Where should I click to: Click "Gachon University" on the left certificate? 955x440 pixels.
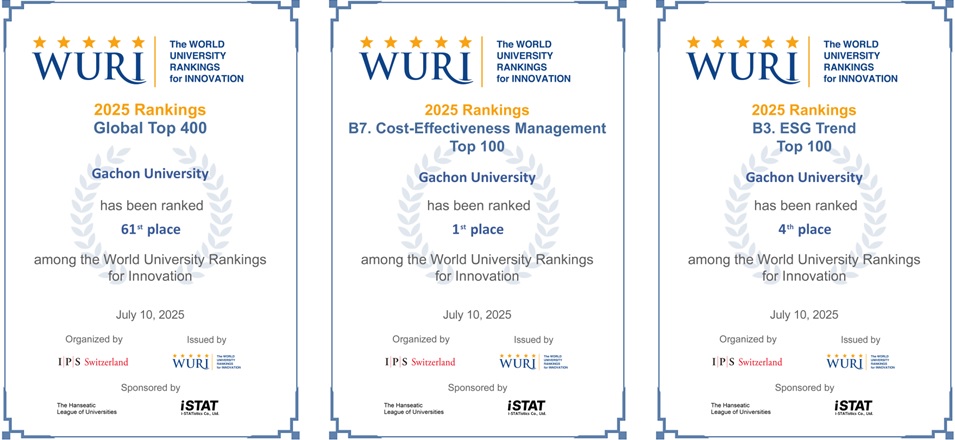(150, 173)
